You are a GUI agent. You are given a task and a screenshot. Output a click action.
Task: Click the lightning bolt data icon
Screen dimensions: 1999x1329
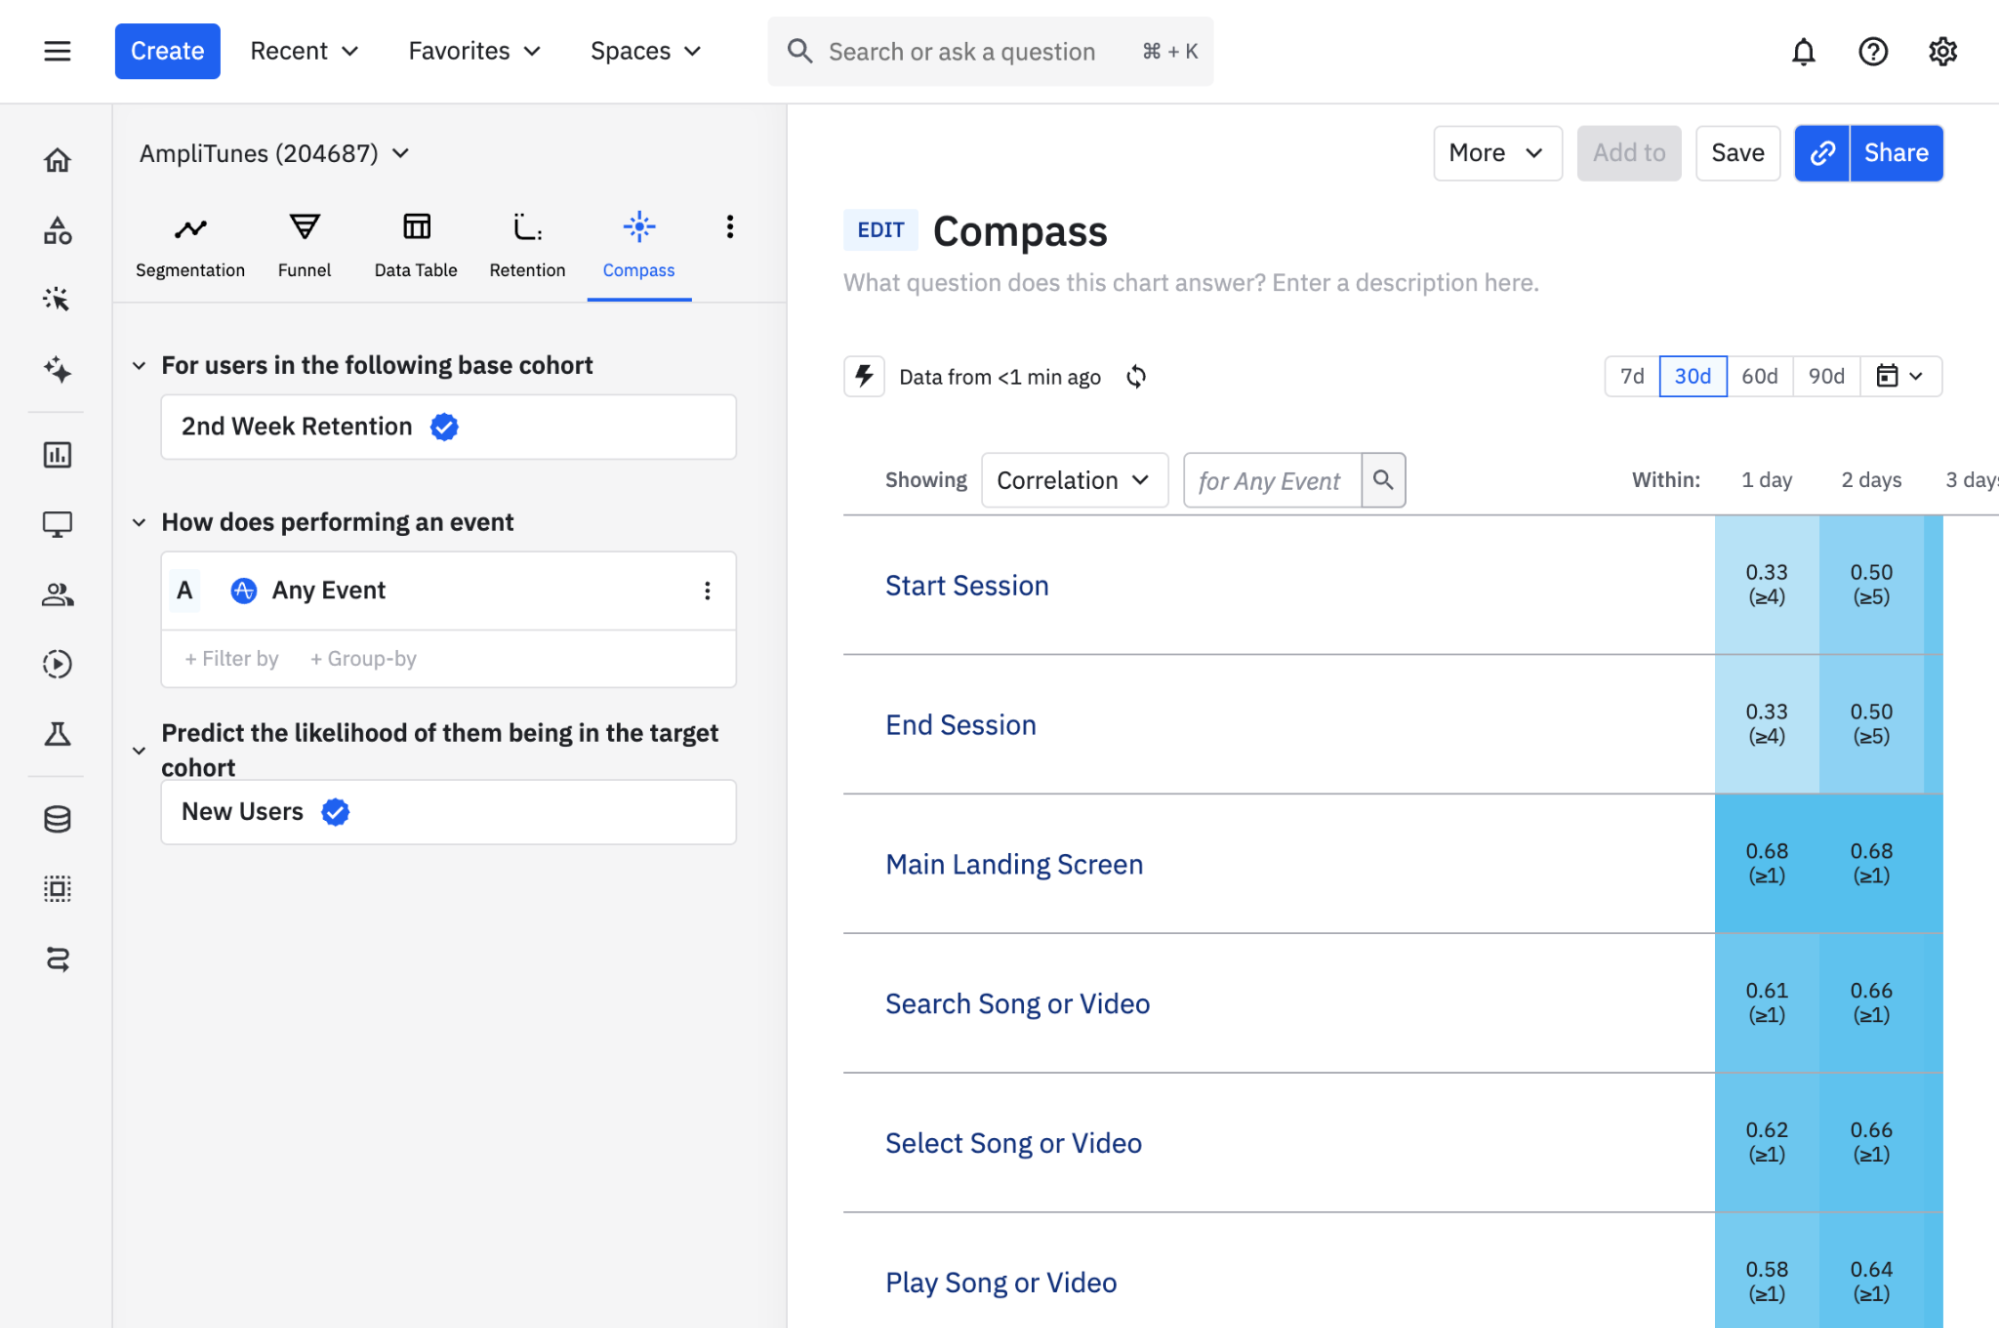pyautogui.click(x=864, y=377)
